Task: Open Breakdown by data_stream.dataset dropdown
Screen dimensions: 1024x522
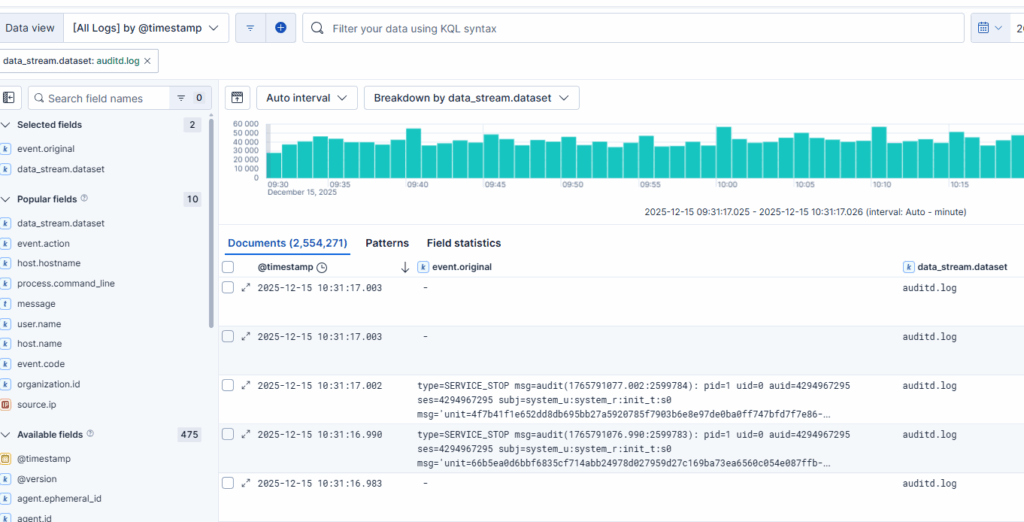Action: pyautogui.click(x=471, y=98)
